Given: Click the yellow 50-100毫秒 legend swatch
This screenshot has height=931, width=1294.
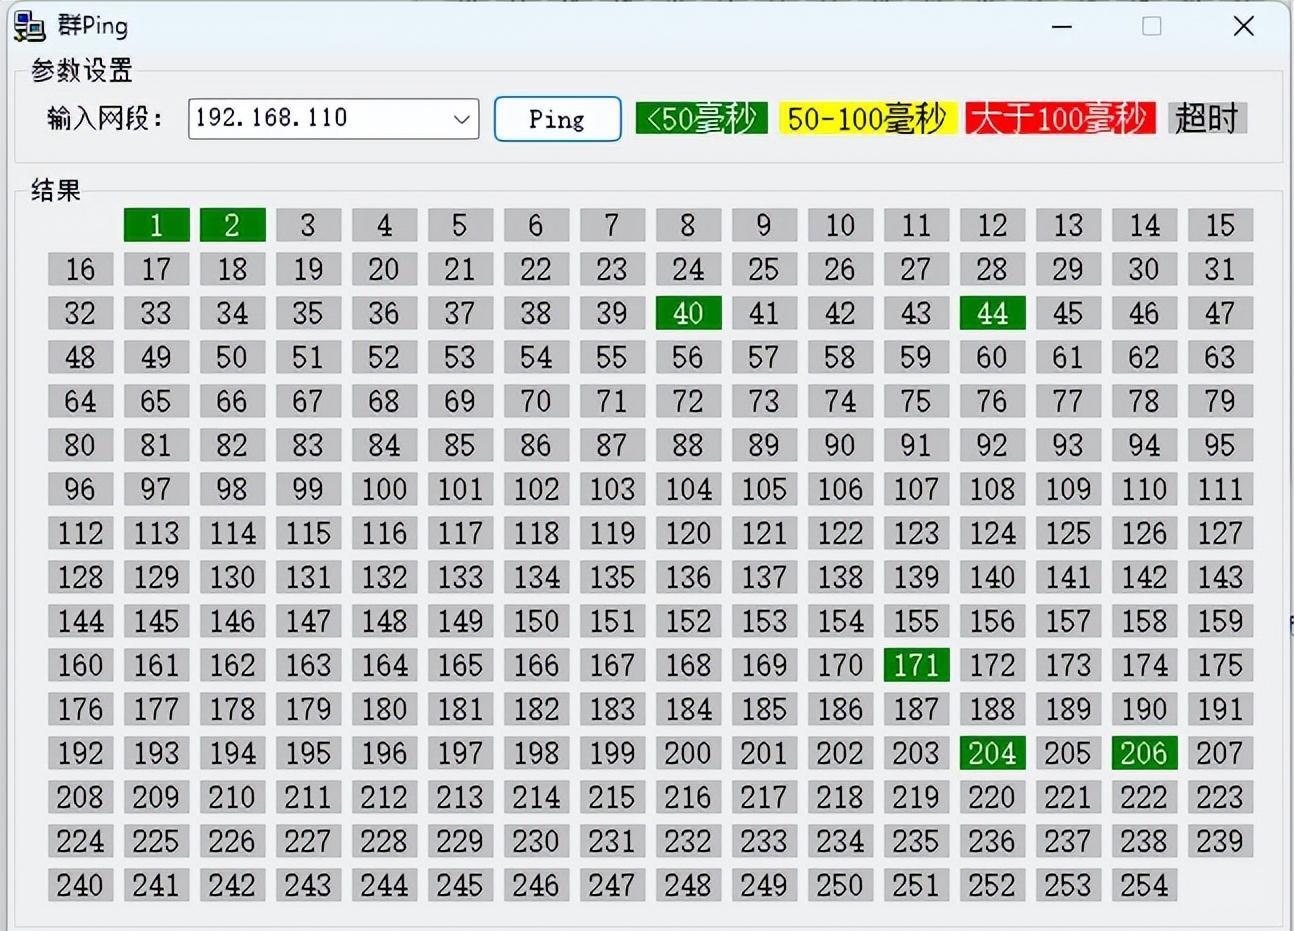Looking at the screenshot, I should [x=867, y=118].
